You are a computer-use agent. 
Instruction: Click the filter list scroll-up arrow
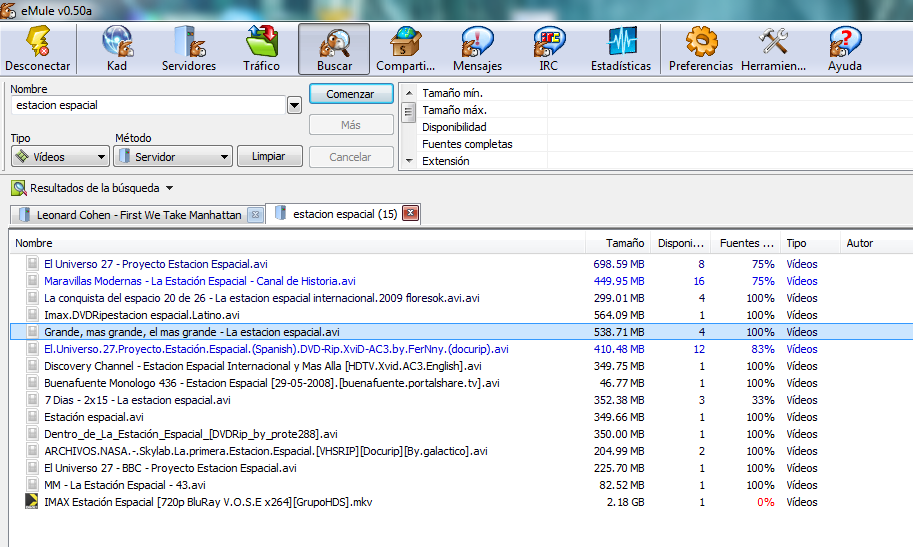[409, 93]
